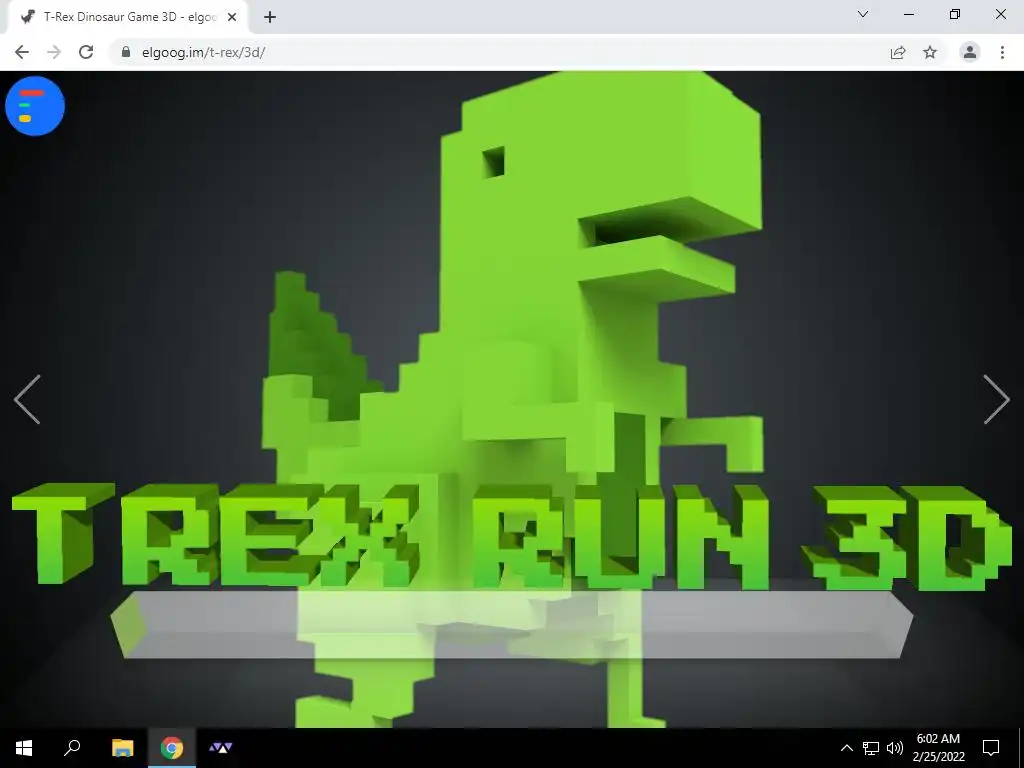Show hidden system tray icons
The height and width of the screenshot is (768, 1024).
tap(846, 748)
